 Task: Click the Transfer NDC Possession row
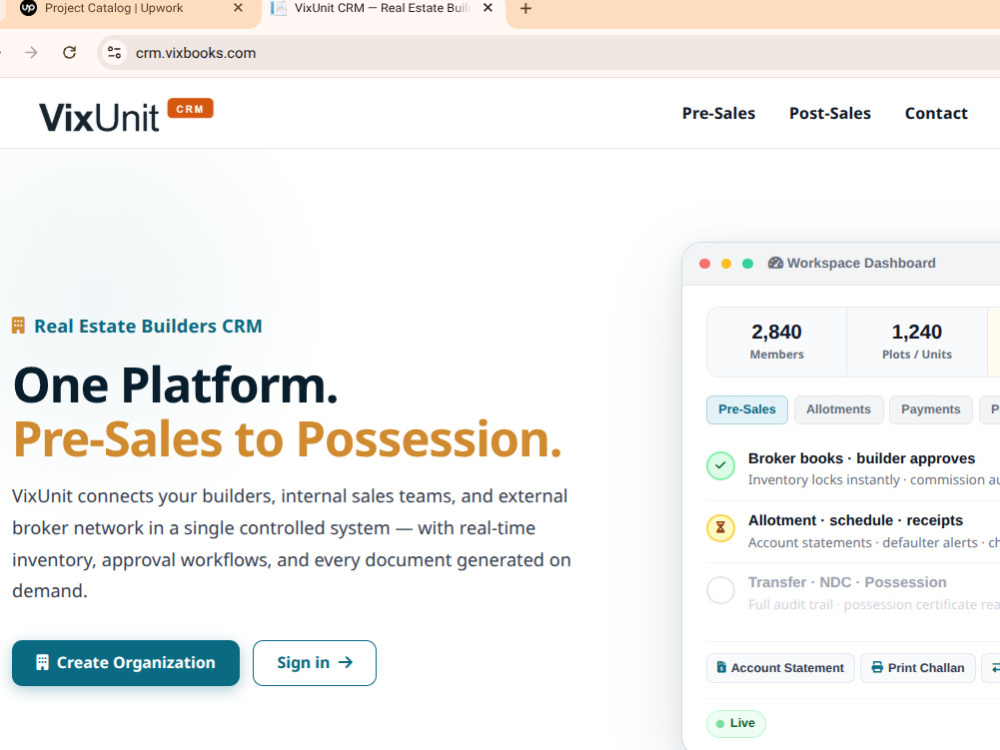point(853,592)
